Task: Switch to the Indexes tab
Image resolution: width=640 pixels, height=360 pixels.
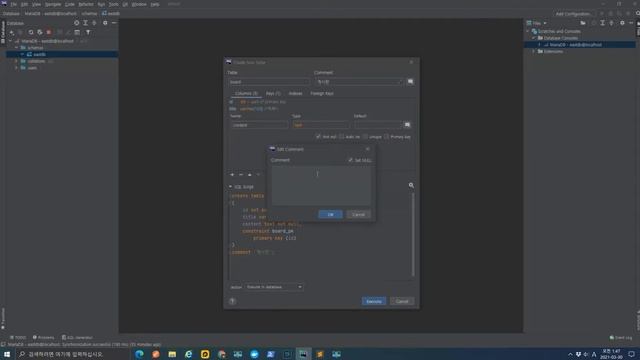Action: tap(296, 93)
